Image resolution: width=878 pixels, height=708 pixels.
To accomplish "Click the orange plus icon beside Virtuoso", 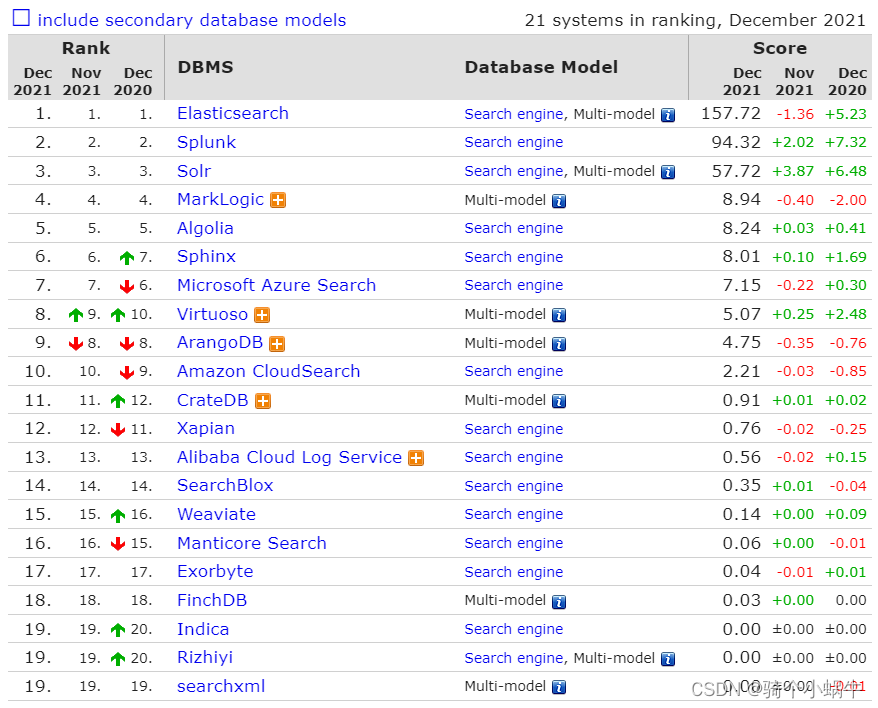I will click(262, 315).
